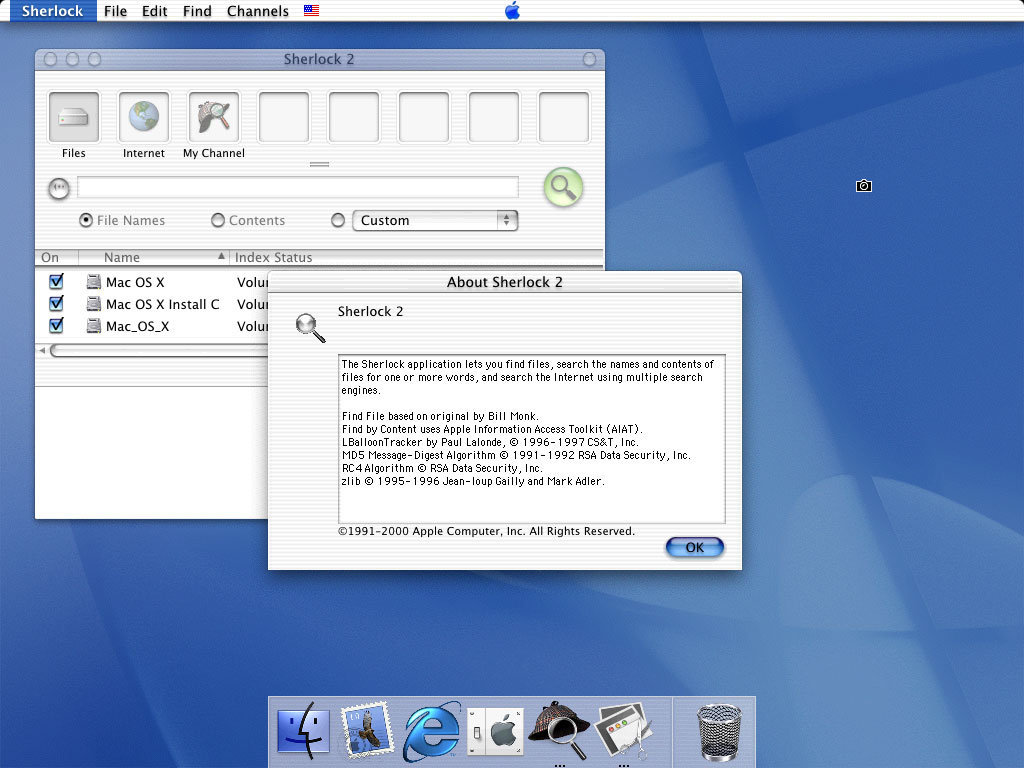Click the Mac OS X Install C disk icon
Viewport: 1024px width, 768px height.
click(94, 304)
